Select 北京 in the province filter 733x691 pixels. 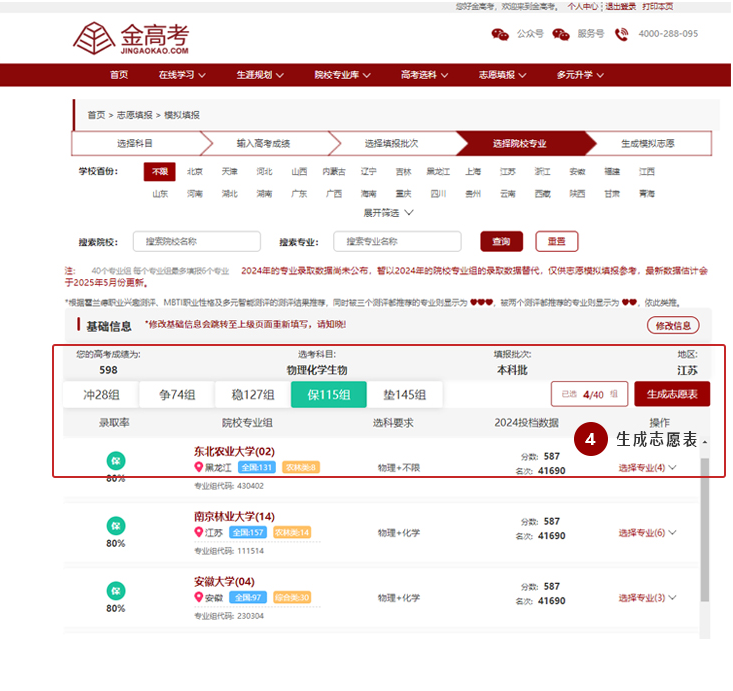[195, 171]
